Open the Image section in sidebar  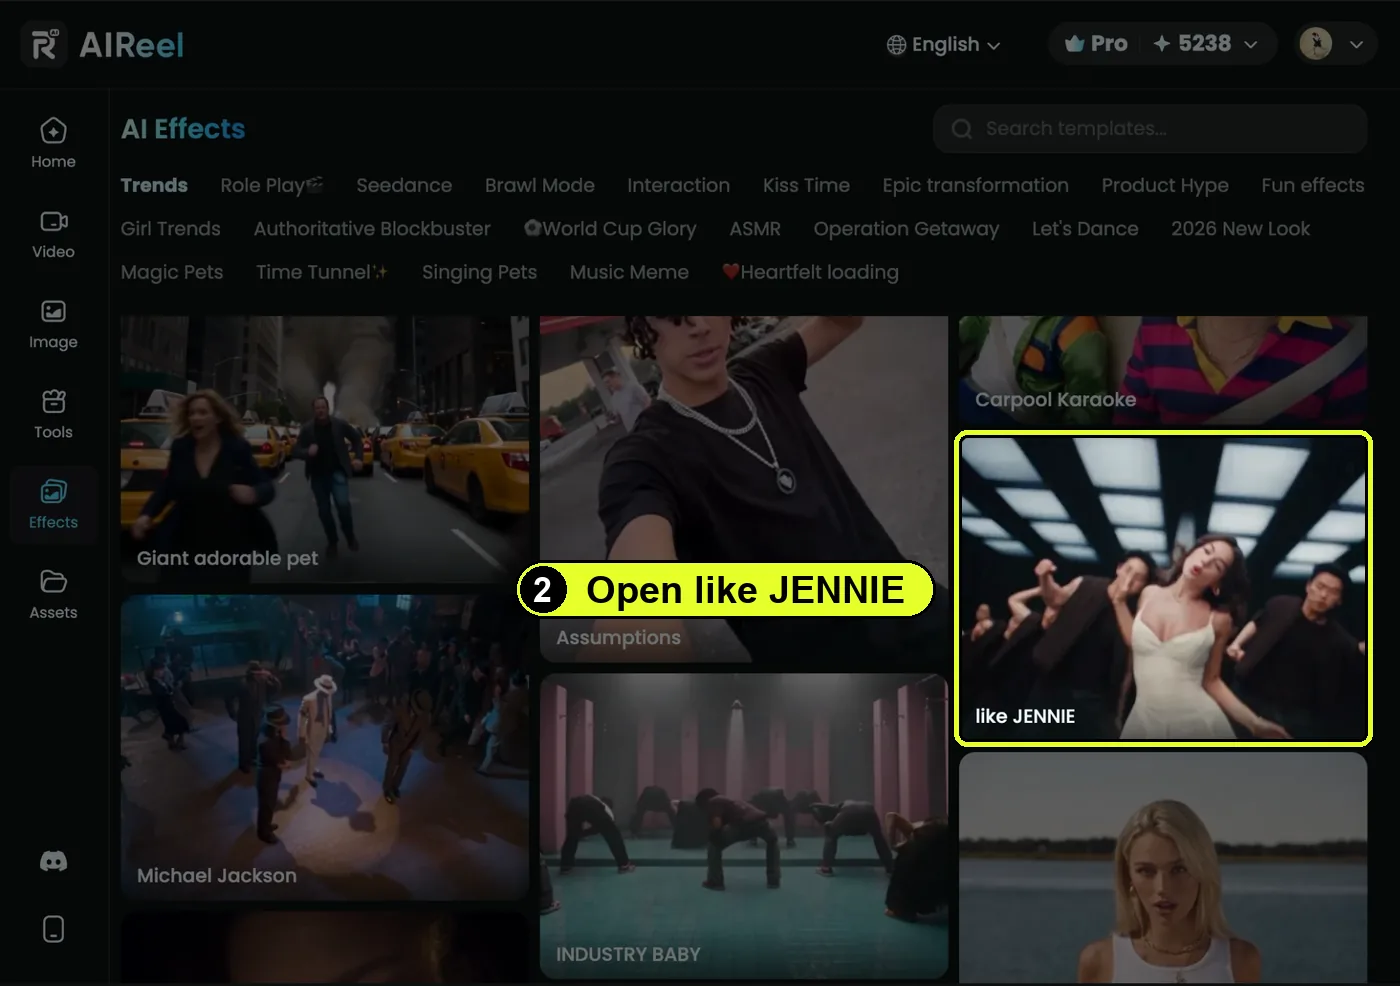point(53,324)
